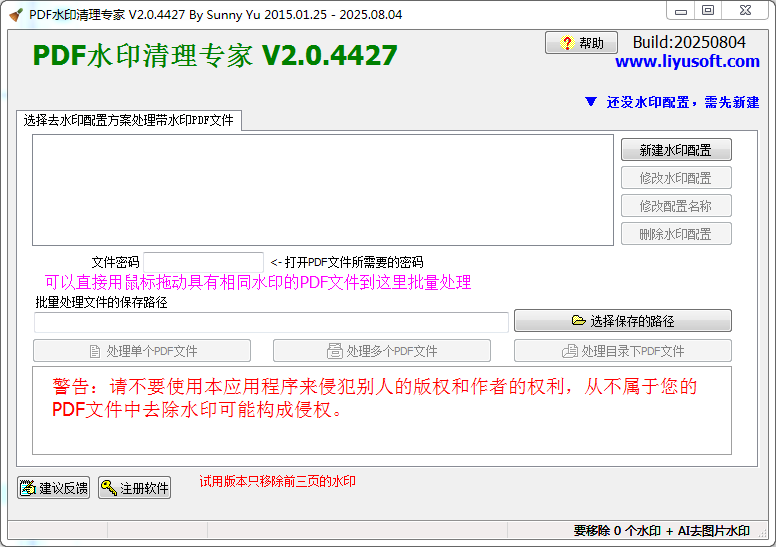This screenshot has height=547, width=776.
Task: Click 注册软件 register button
Action: (135, 488)
